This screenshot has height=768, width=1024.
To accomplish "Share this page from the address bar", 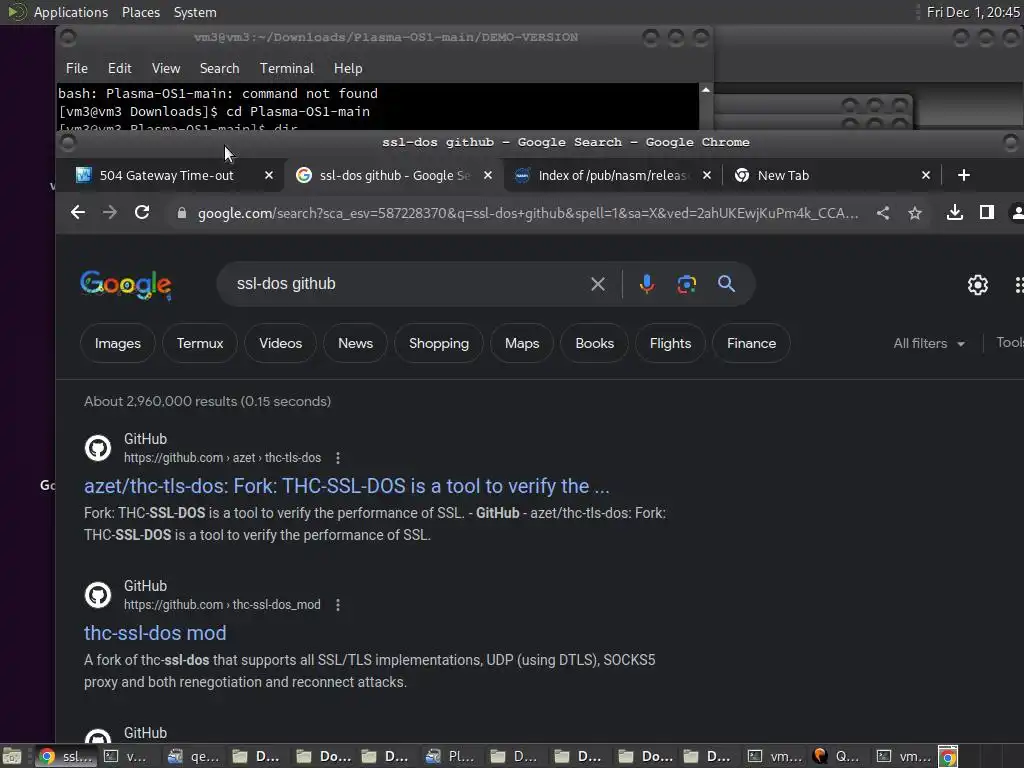I will [883, 213].
